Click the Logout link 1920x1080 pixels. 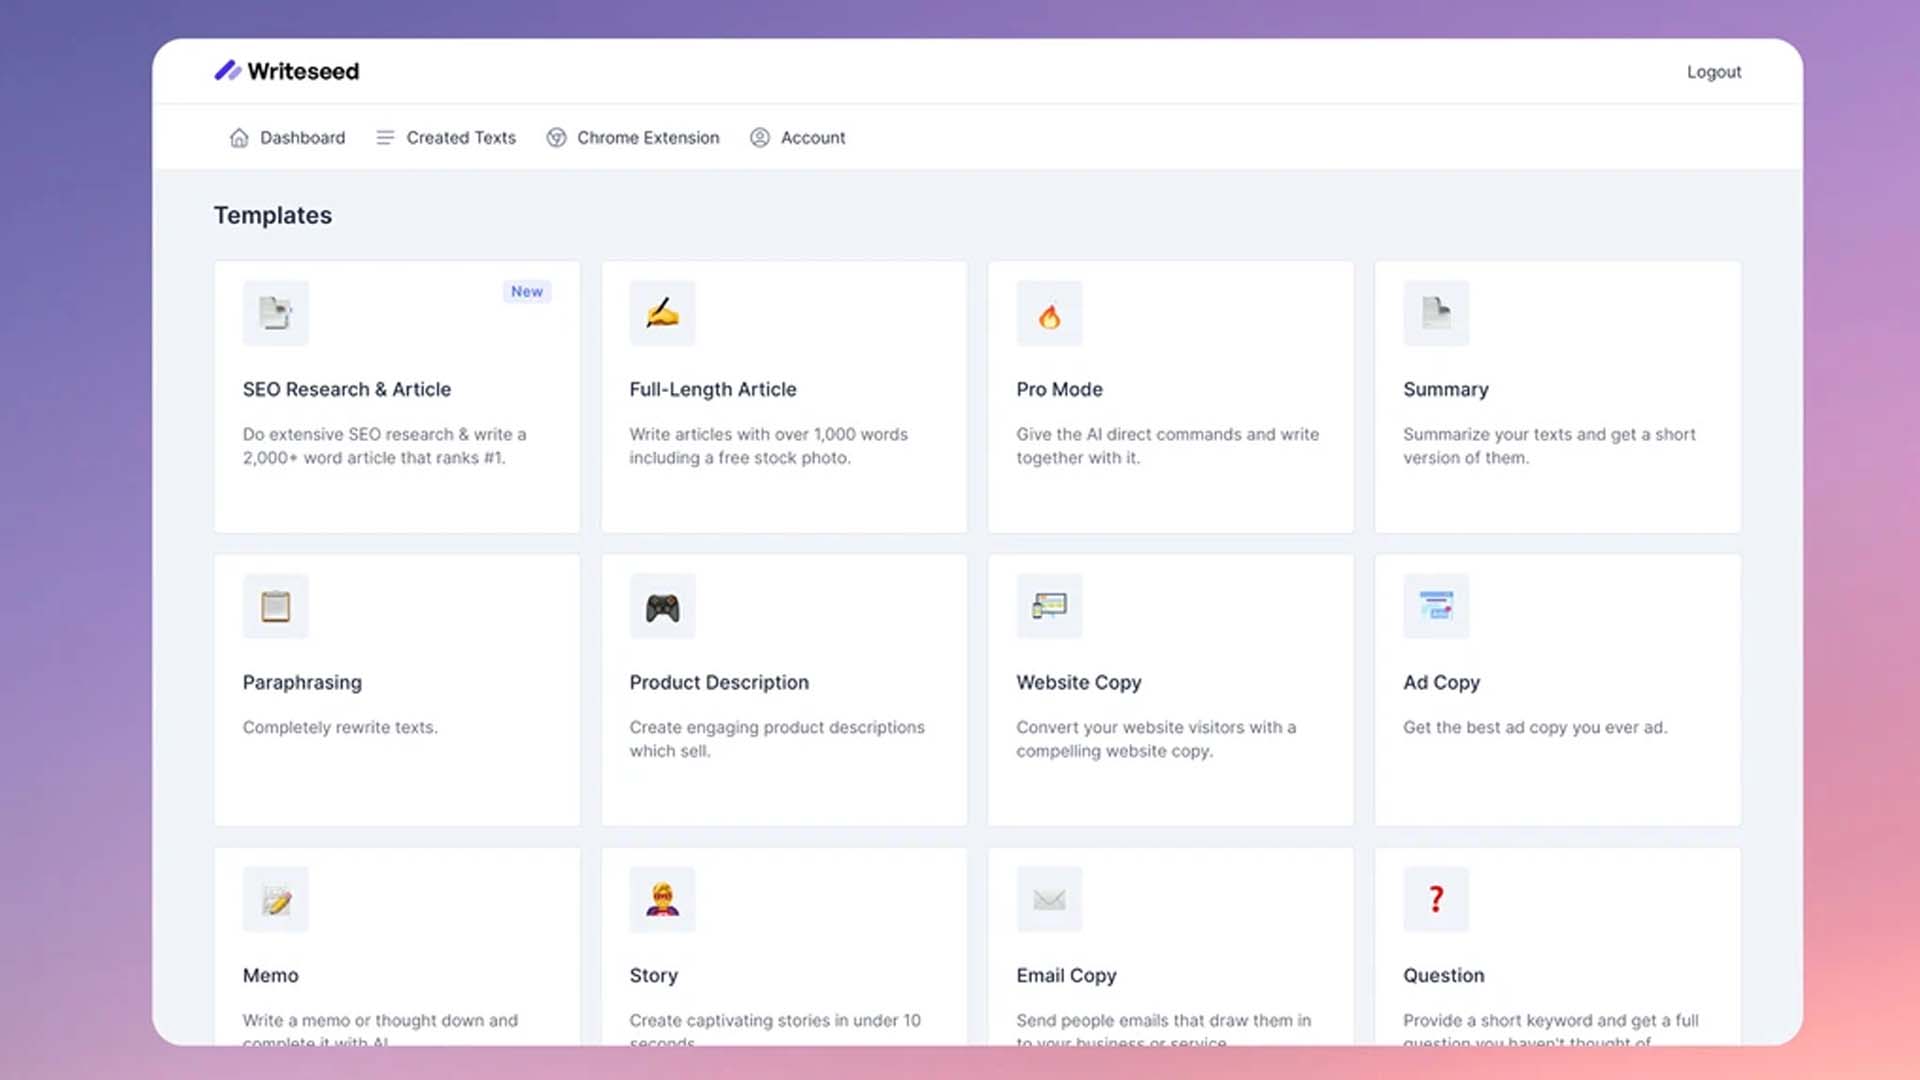point(1714,71)
